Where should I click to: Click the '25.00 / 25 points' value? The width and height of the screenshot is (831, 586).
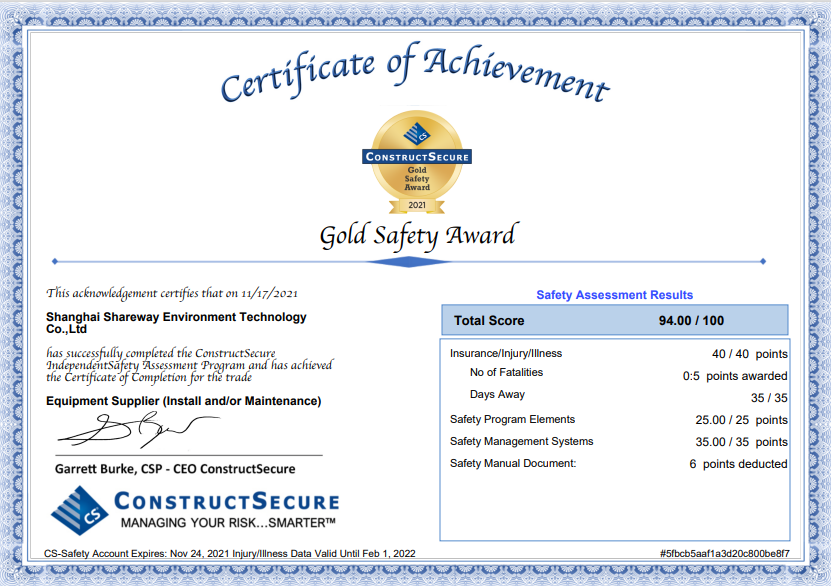741,420
